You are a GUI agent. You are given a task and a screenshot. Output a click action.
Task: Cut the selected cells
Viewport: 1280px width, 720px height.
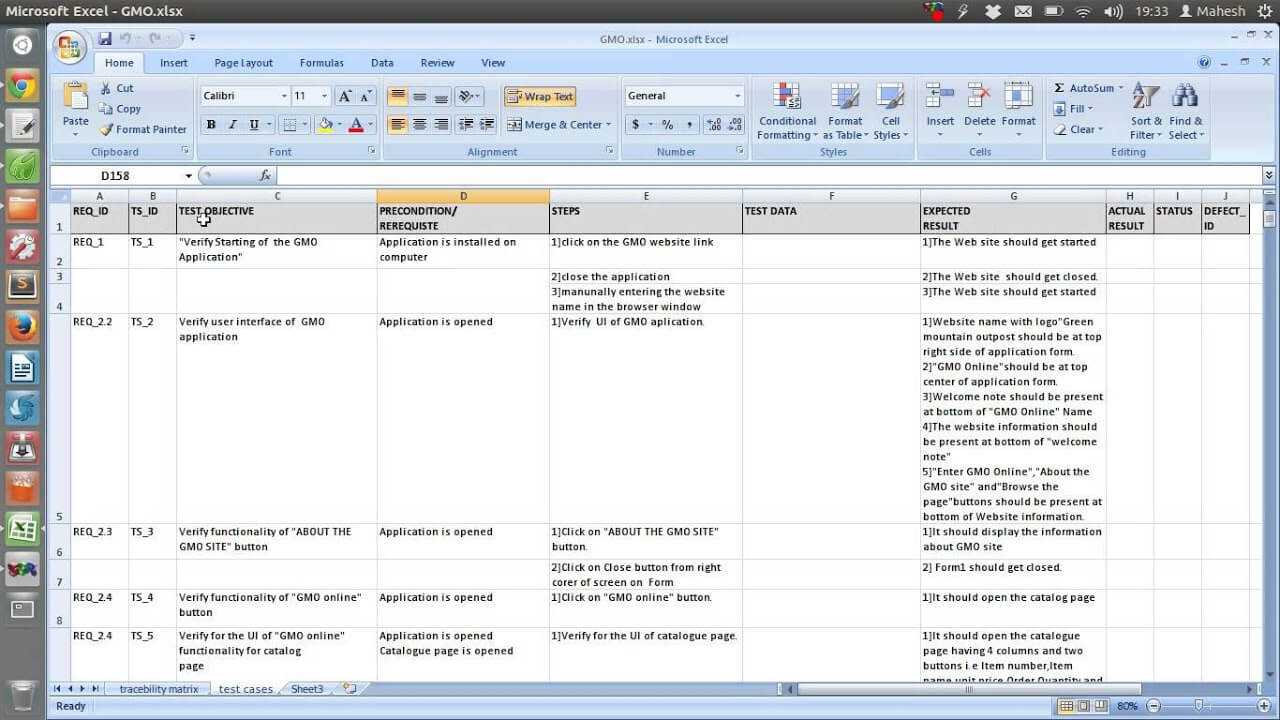pos(117,88)
